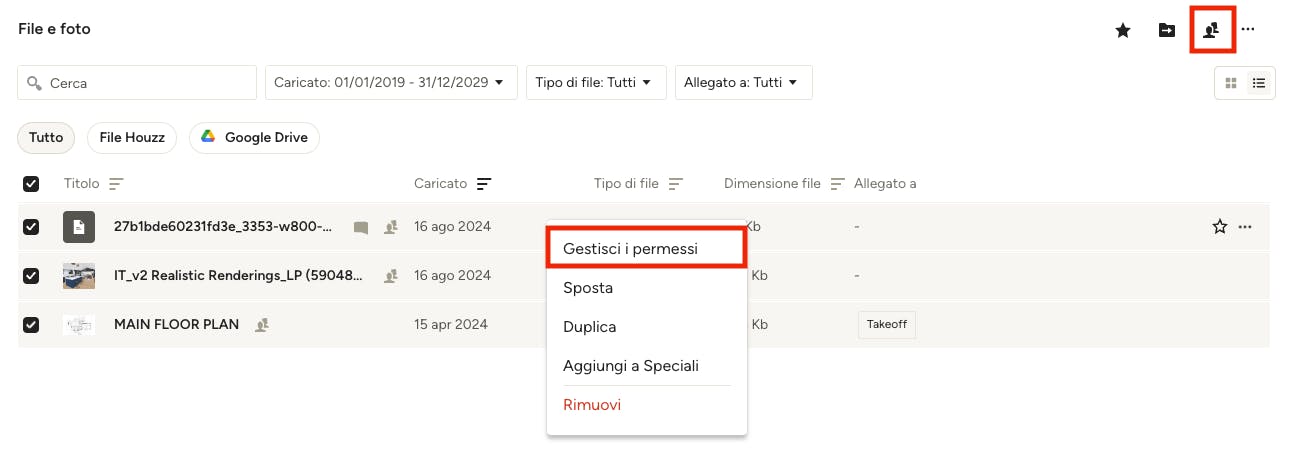This screenshot has width=1293, height=462.
Task: Uncheck the MAIN FLOOR PLAN checkbox
Action: [31, 324]
